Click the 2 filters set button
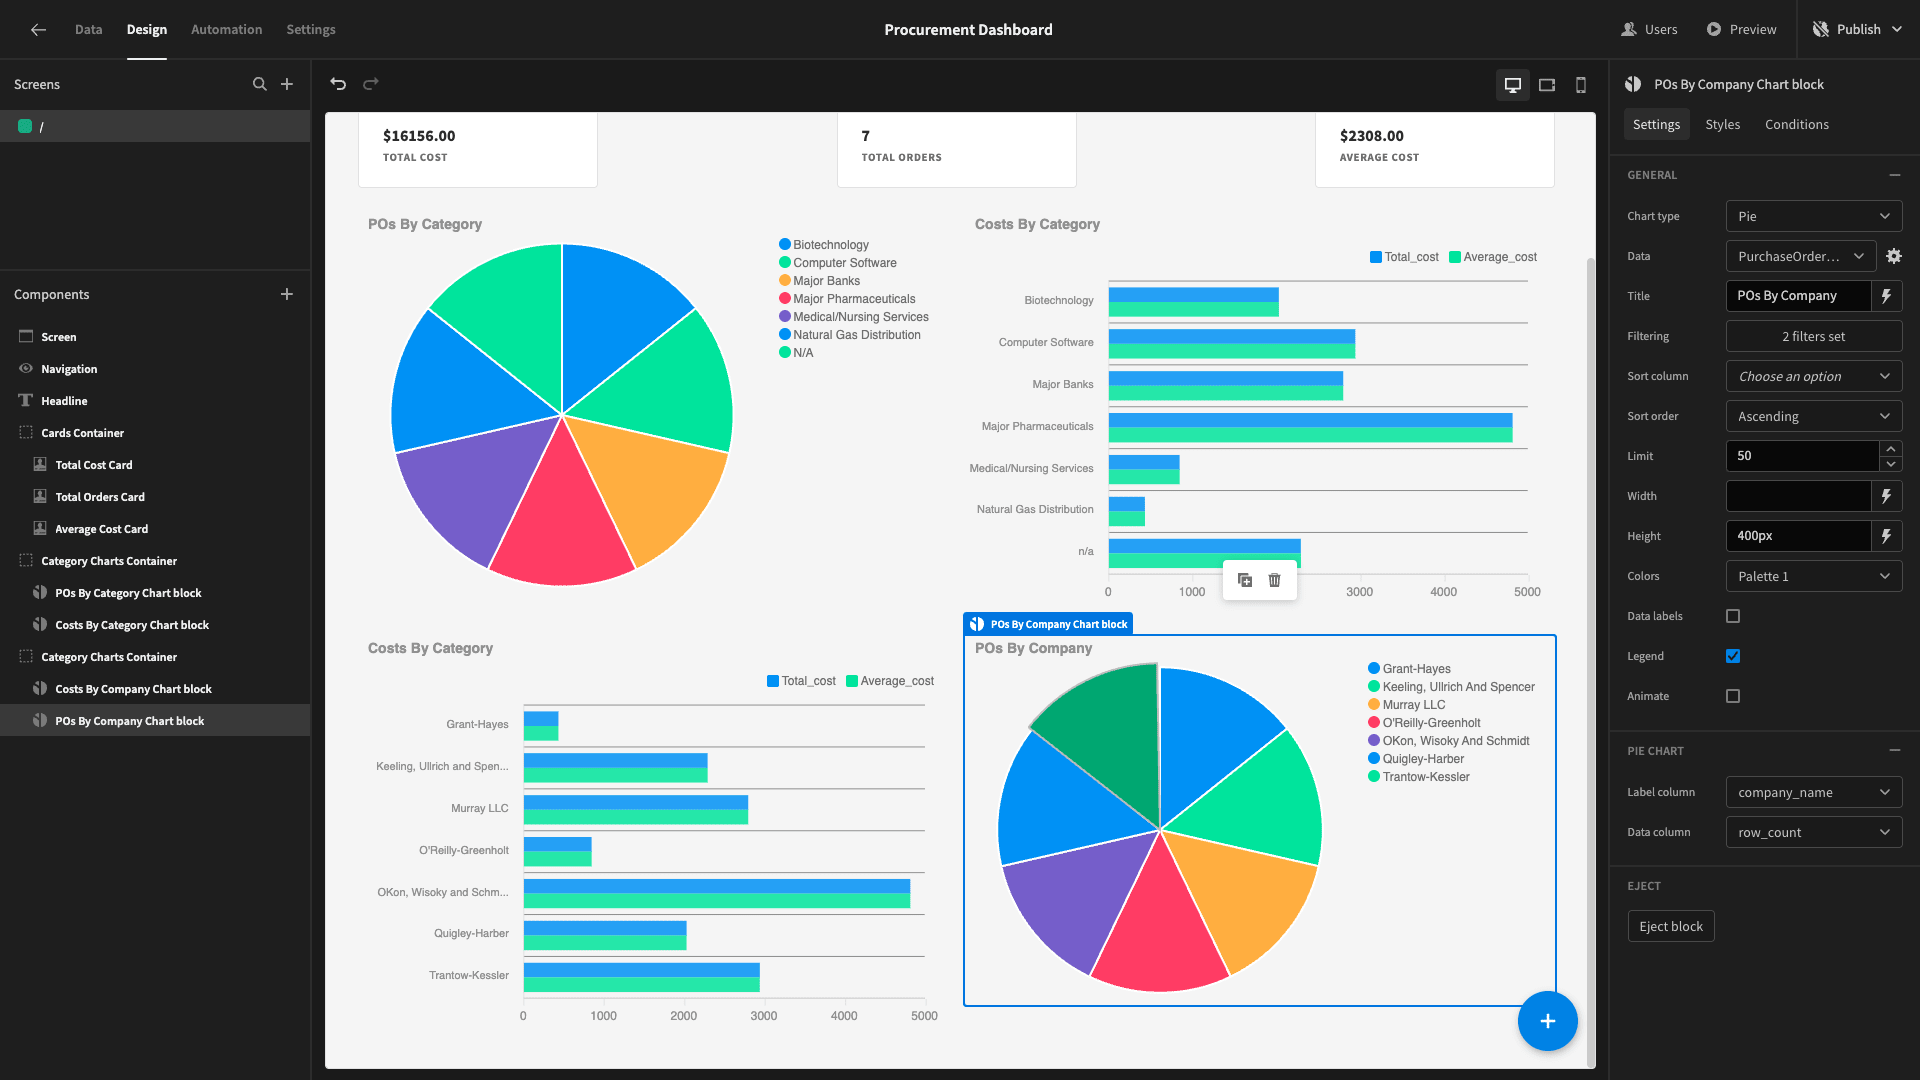1920x1080 pixels. tap(1813, 336)
